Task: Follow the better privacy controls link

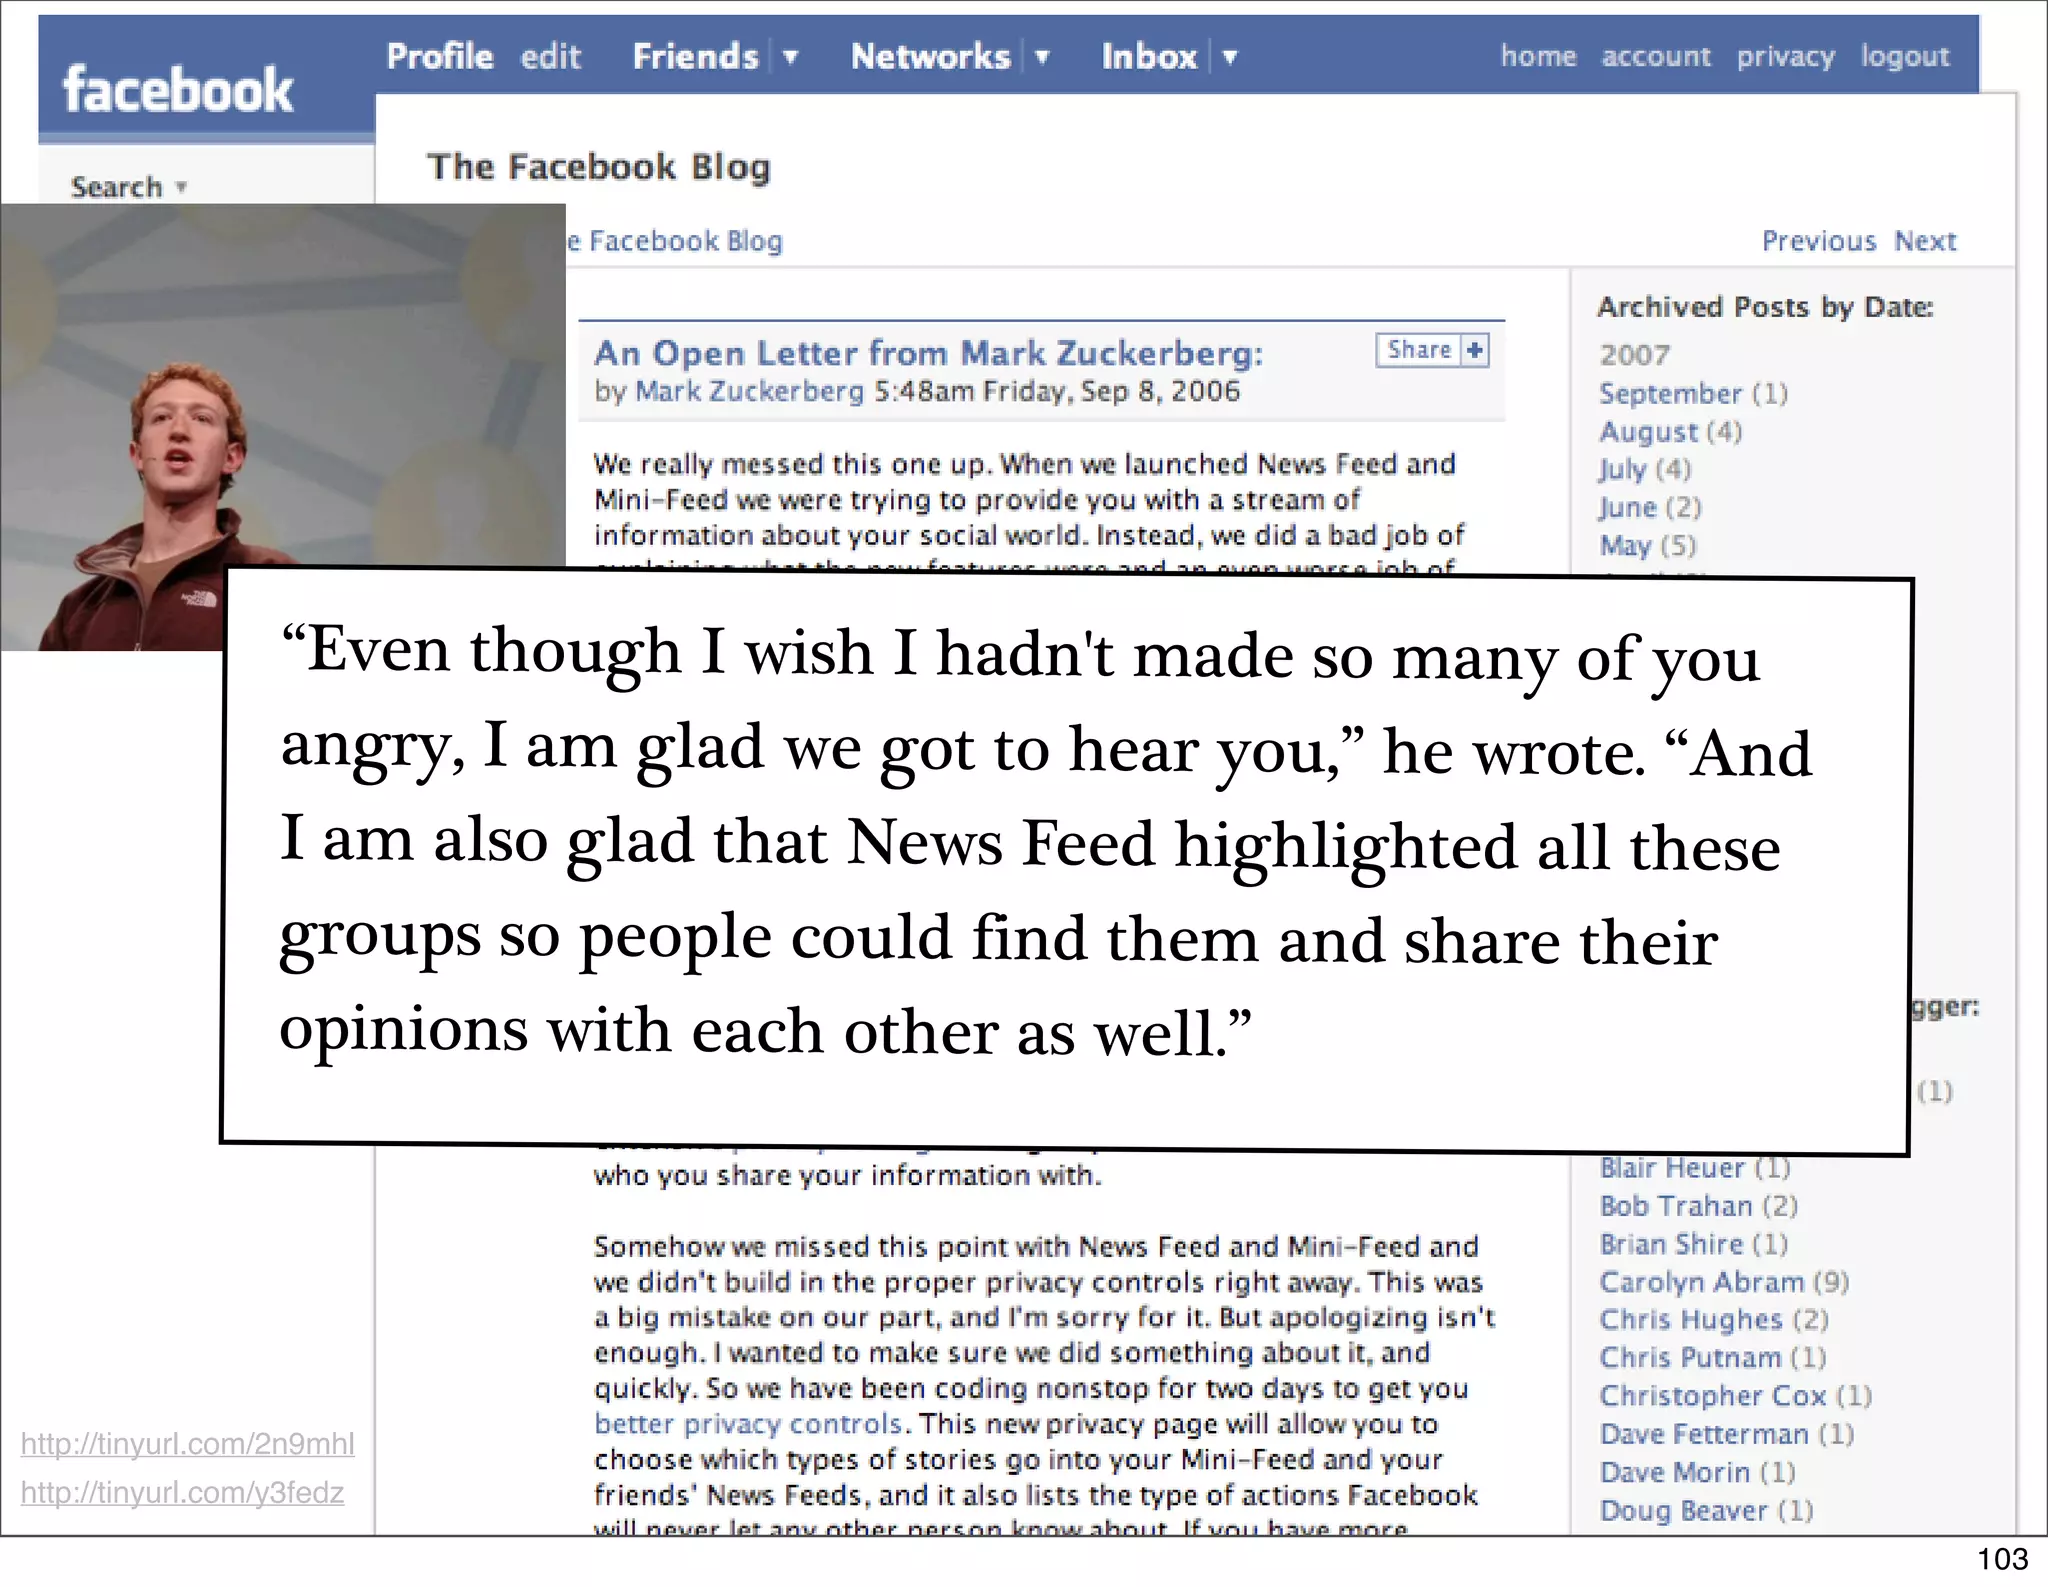Action: point(748,1424)
